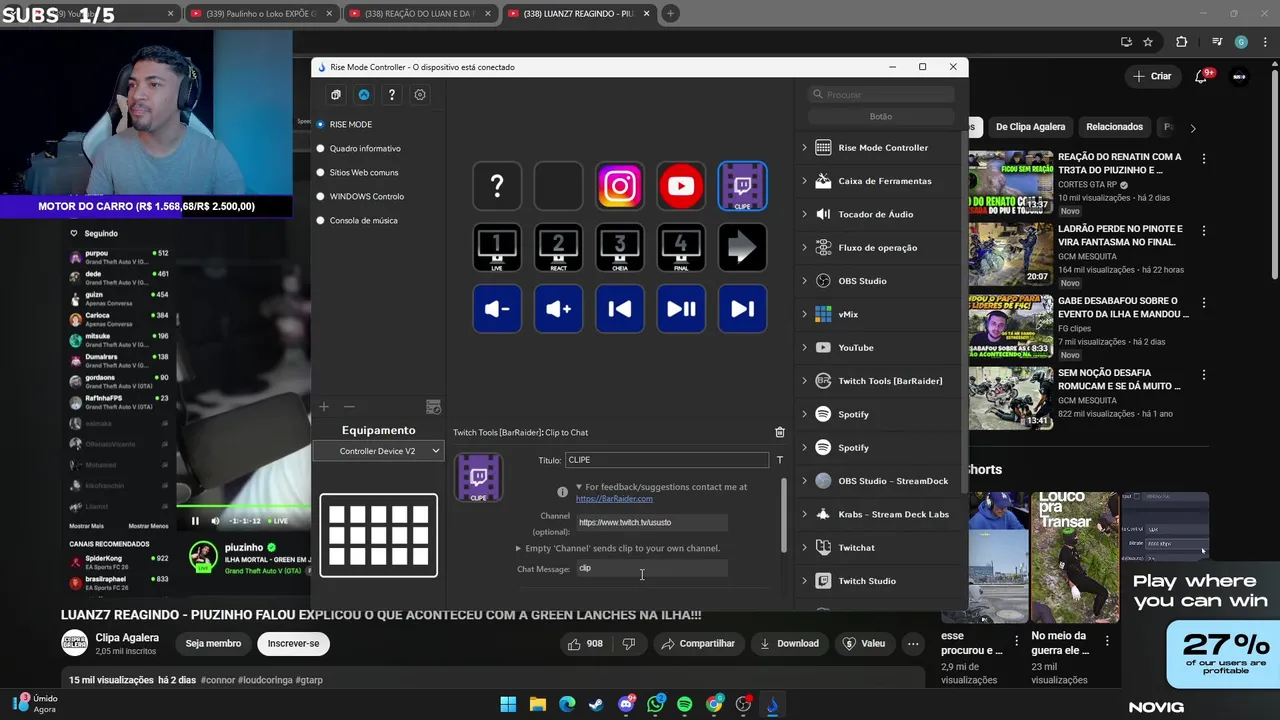Image resolution: width=1280 pixels, height=720 pixels.
Task: Select the Twitch CLIPE deck button
Action: (743, 186)
